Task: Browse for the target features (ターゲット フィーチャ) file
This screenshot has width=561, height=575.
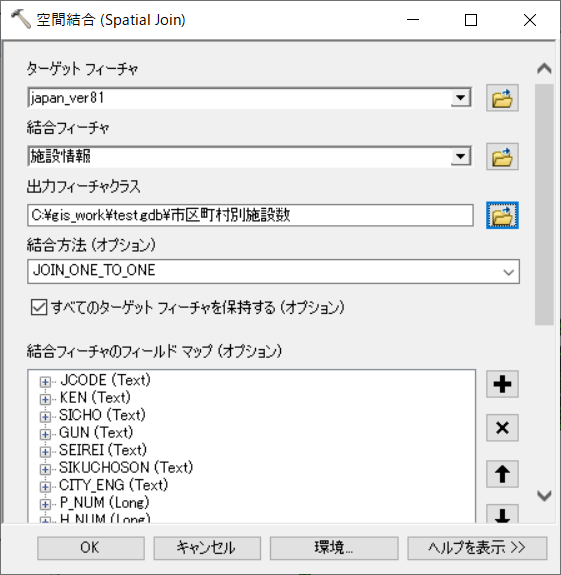Action: coord(502,98)
